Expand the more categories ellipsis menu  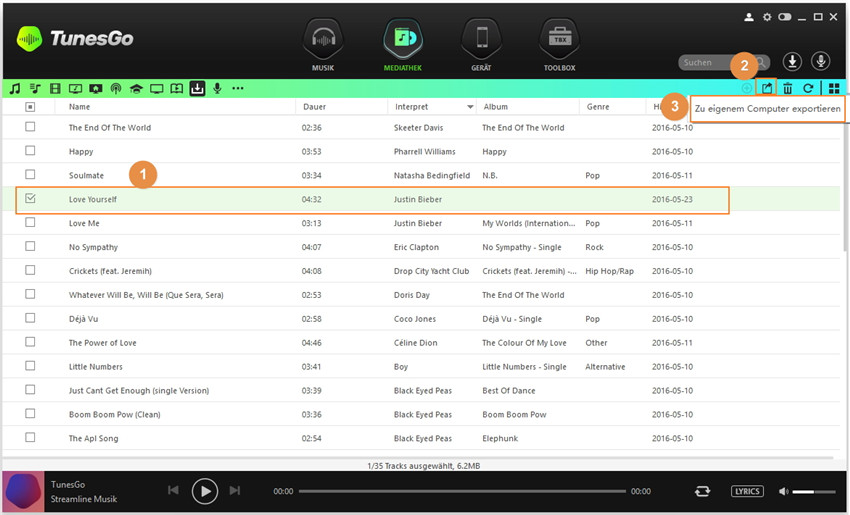point(237,88)
